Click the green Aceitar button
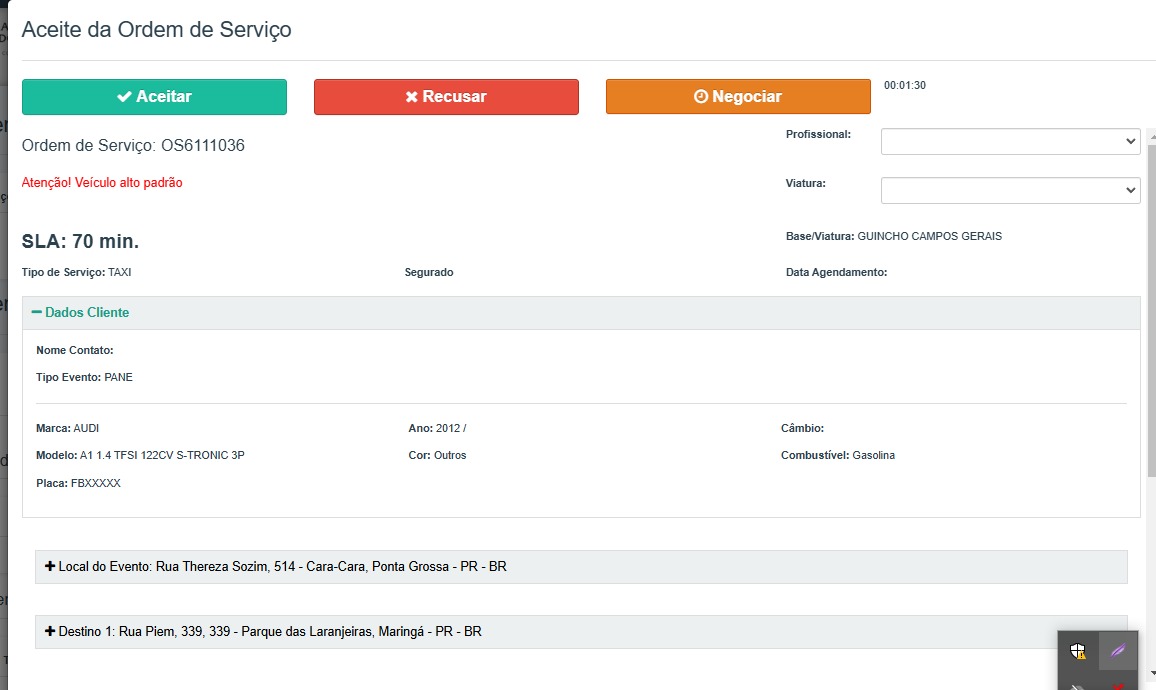Viewport: 1156px width, 690px height. (154, 97)
